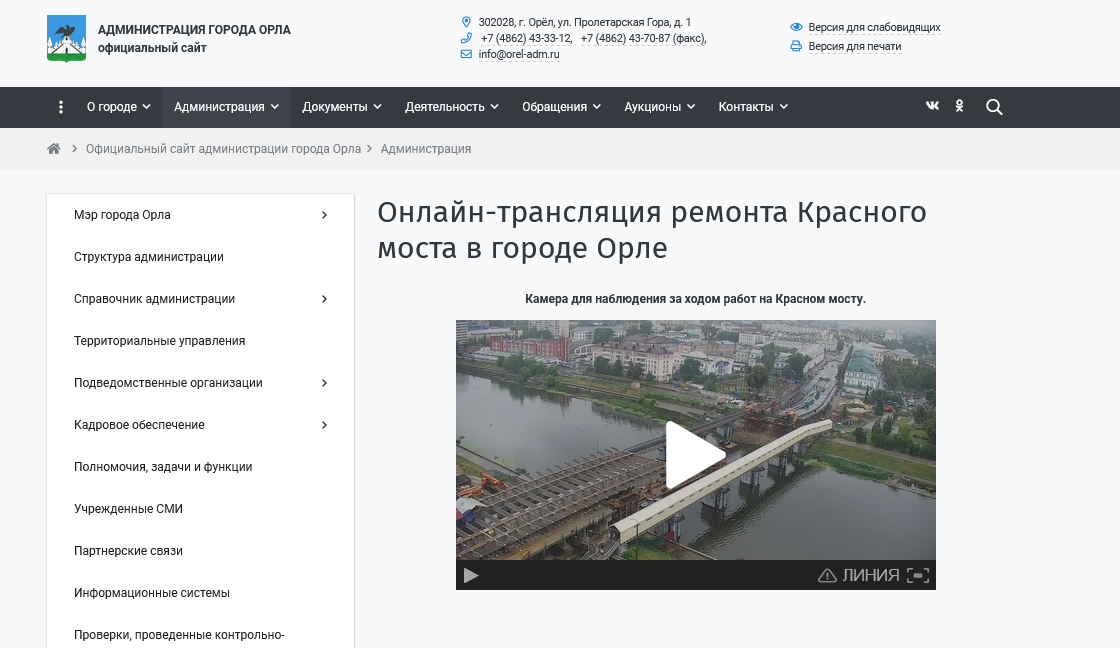Play the bridge video with center play button
The width and height of the screenshot is (1120, 648).
(696, 454)
